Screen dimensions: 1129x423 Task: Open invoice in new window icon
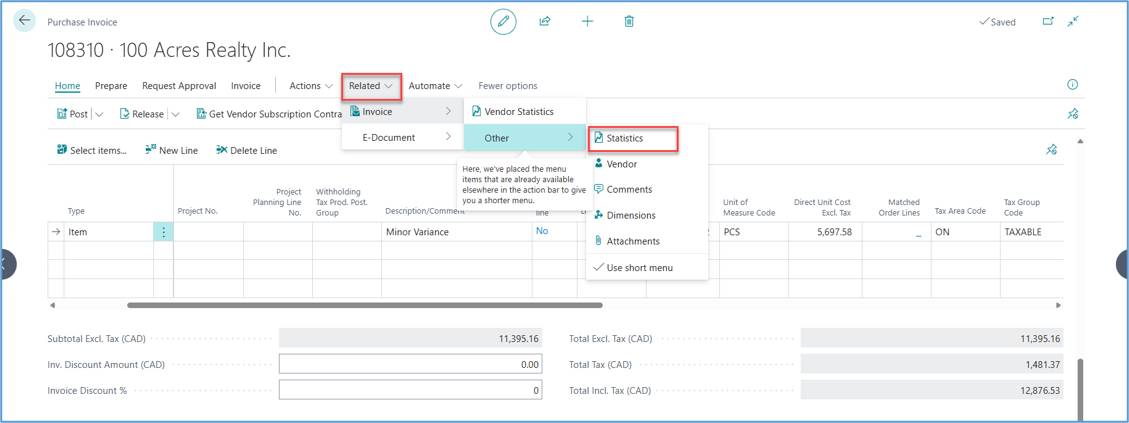click(1048, 22)
